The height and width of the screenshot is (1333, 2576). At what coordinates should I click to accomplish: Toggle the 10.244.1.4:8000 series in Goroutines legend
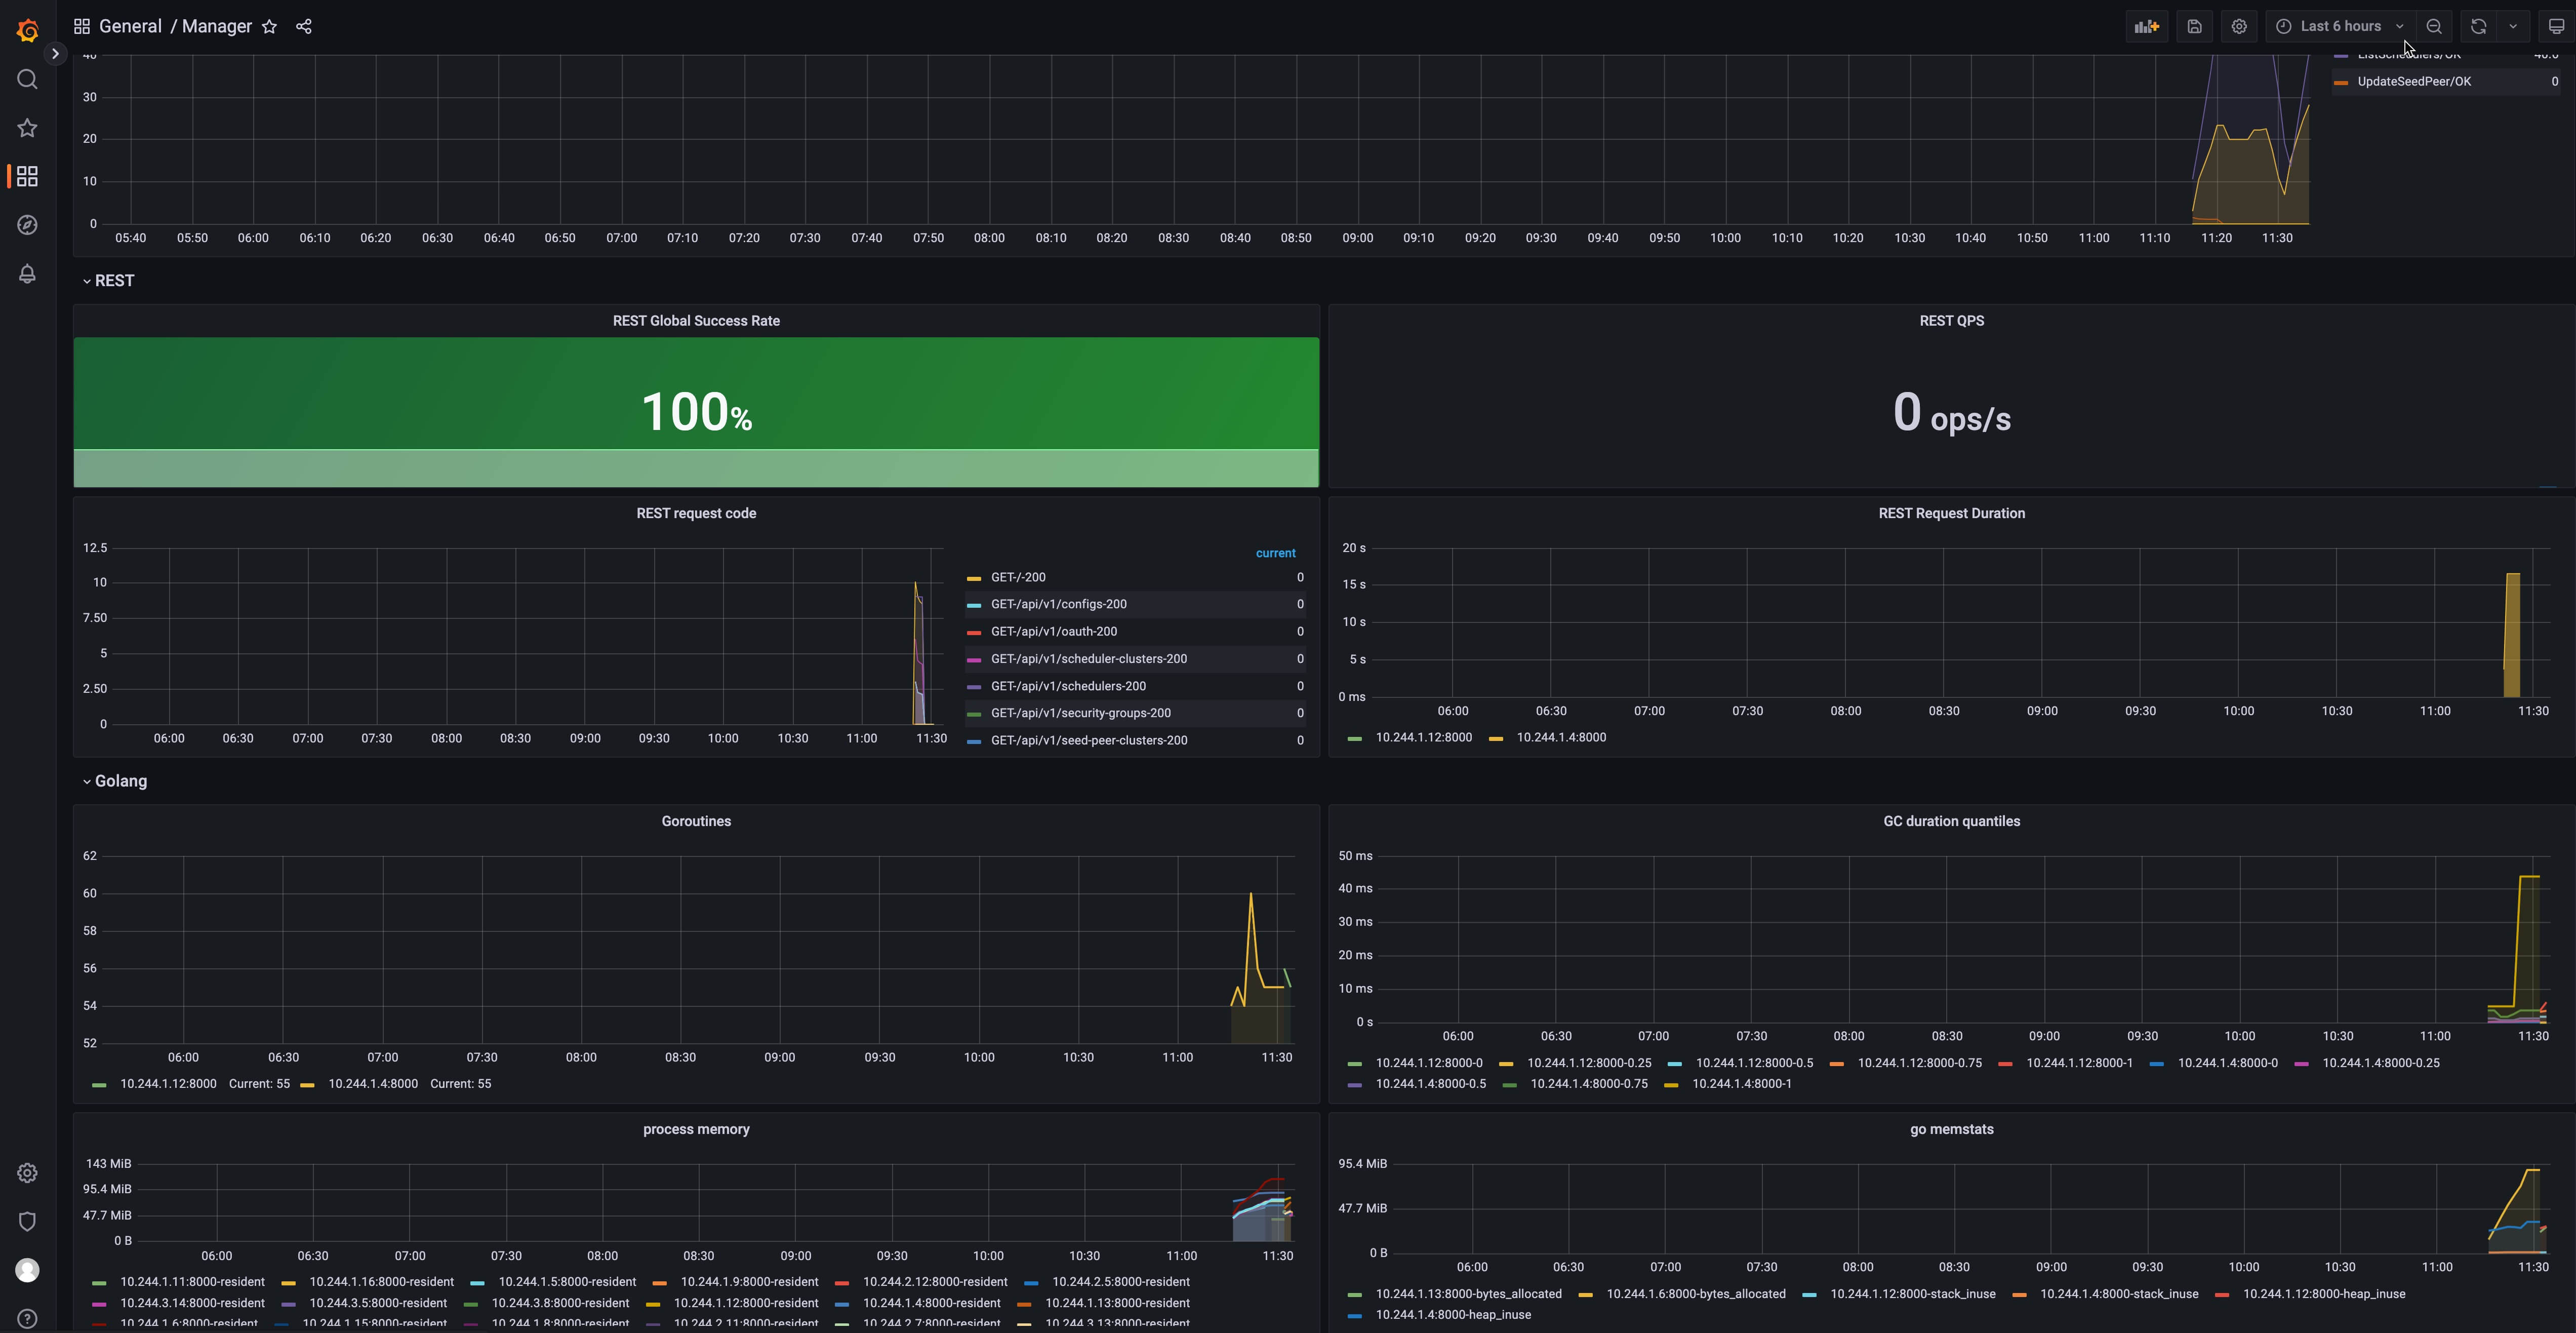coord(372,1084)
